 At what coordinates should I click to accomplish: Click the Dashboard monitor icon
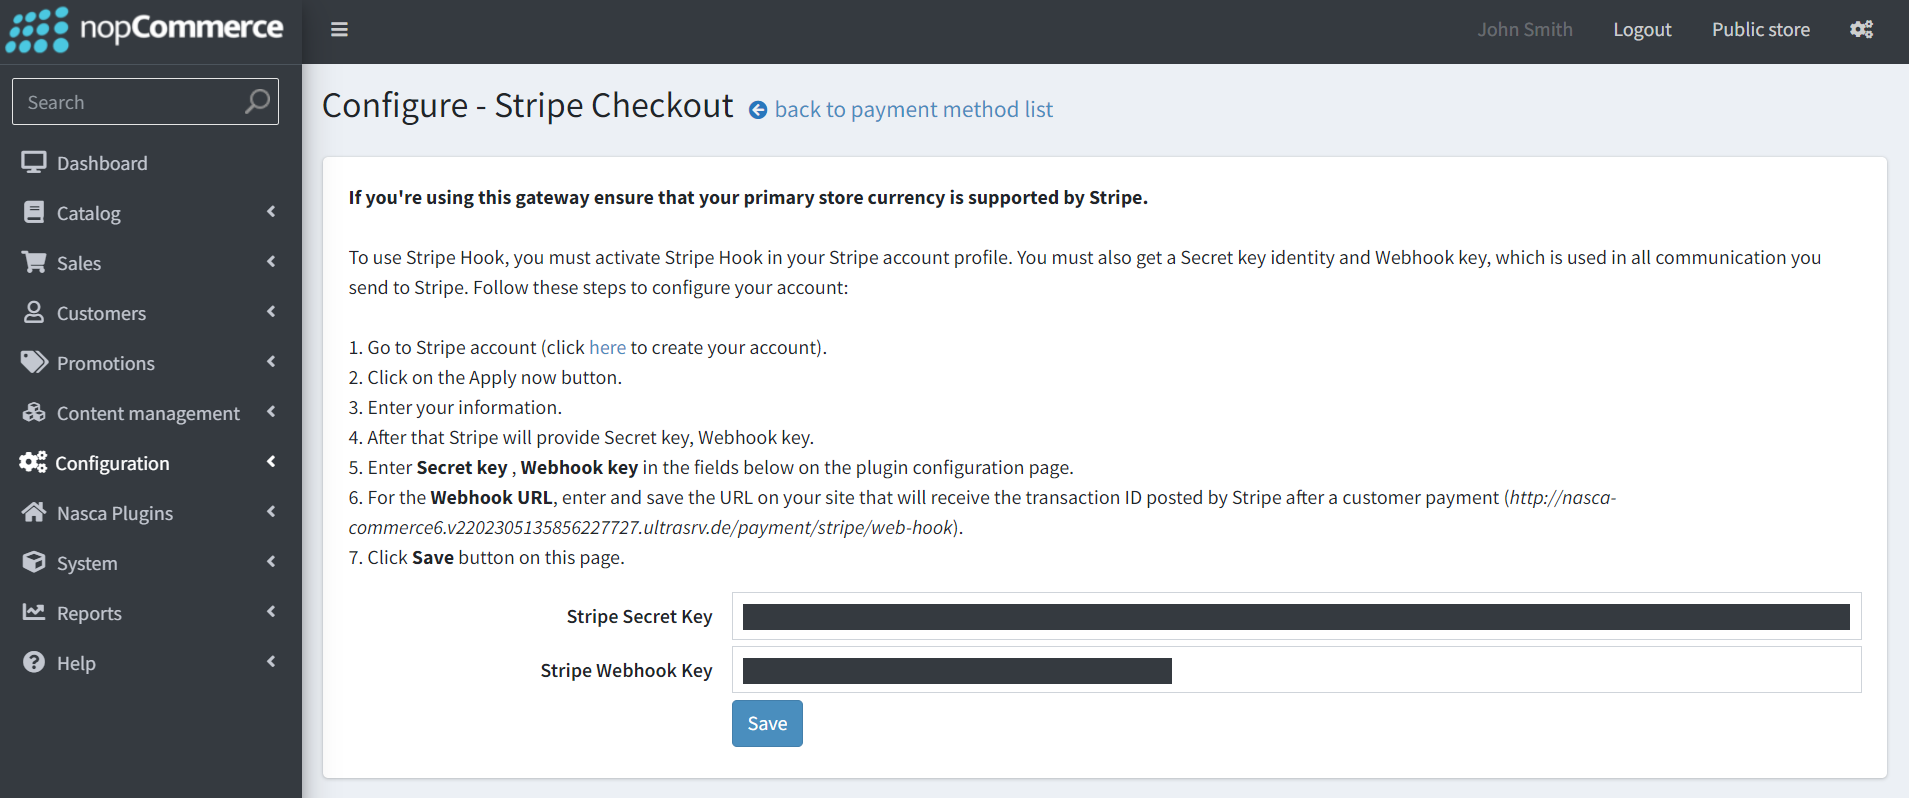point(34,162)
